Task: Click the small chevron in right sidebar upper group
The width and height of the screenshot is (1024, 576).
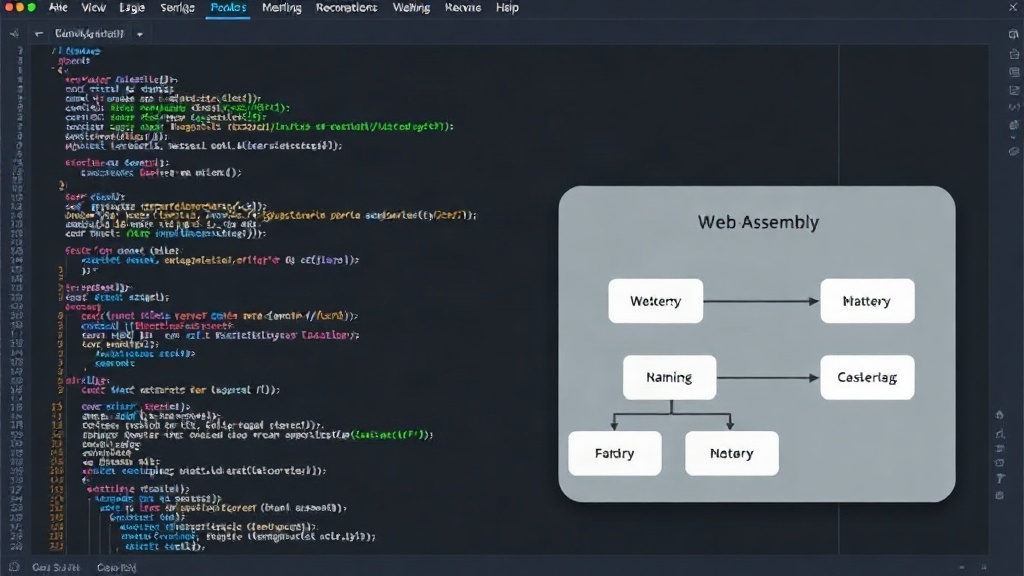Action: tap(1014, 138)
